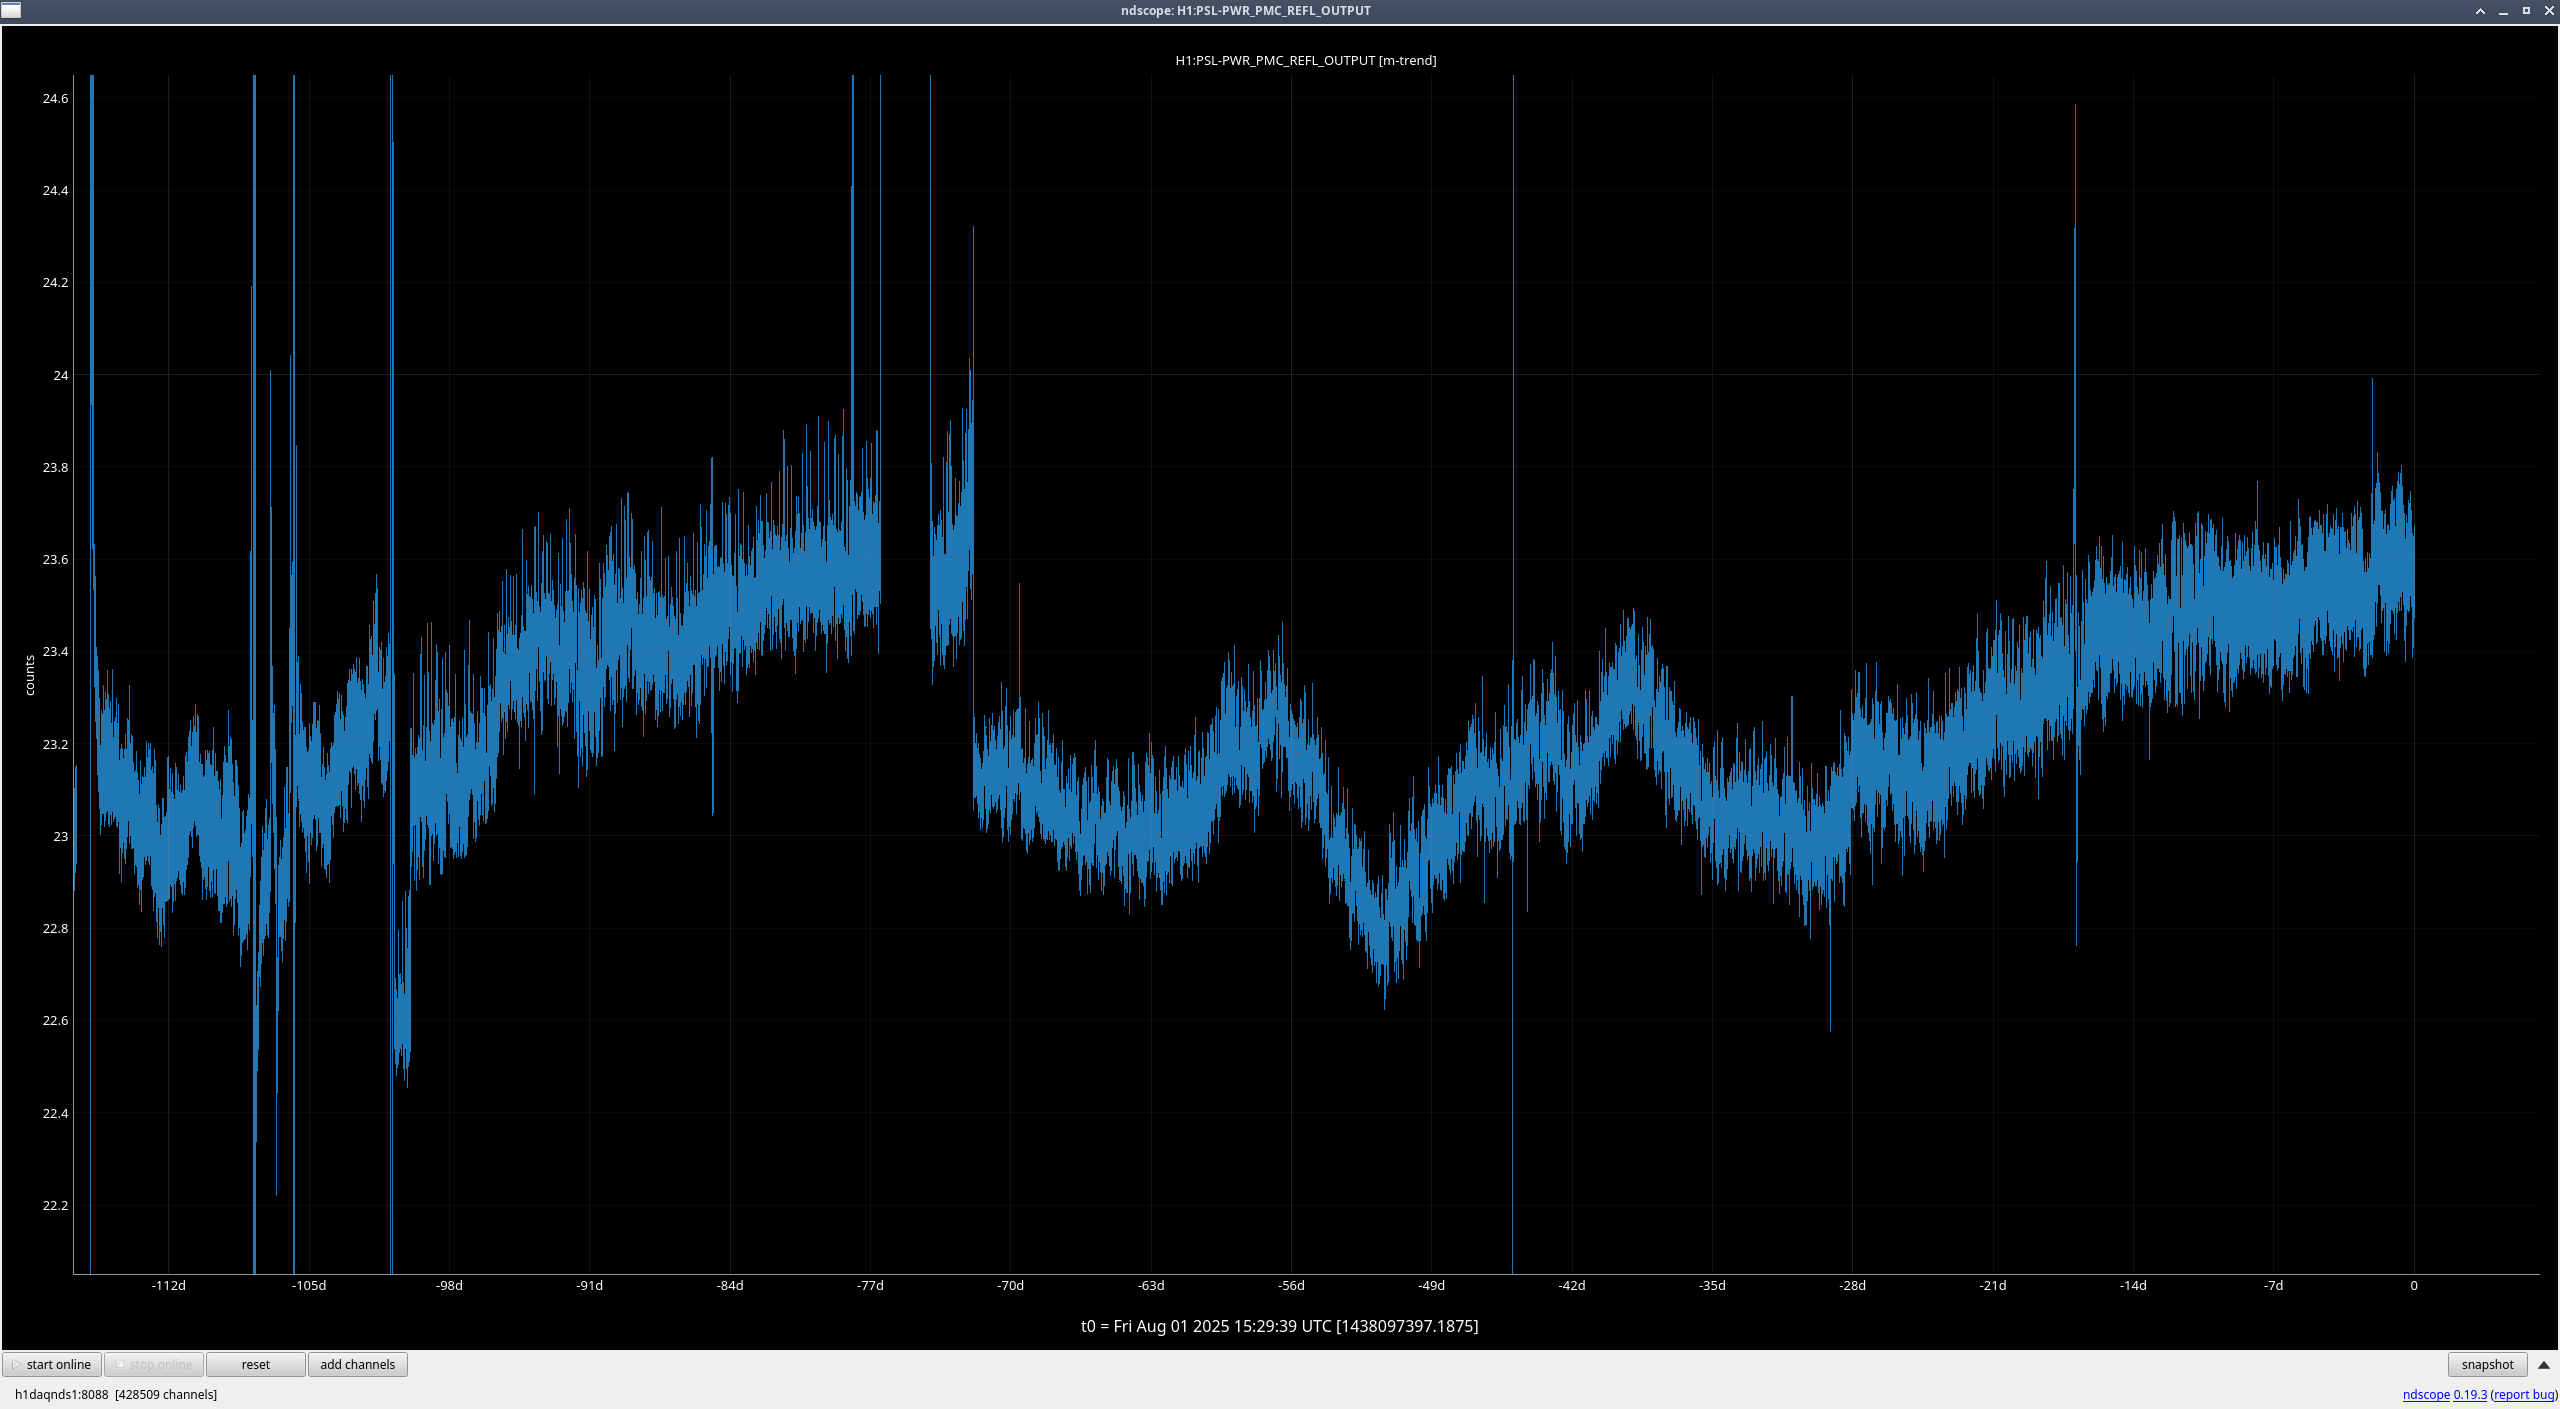Viewport: 2560px width, 1409px height.
Task: Click the [428509 channels] status text
Action: point(166,1394)
